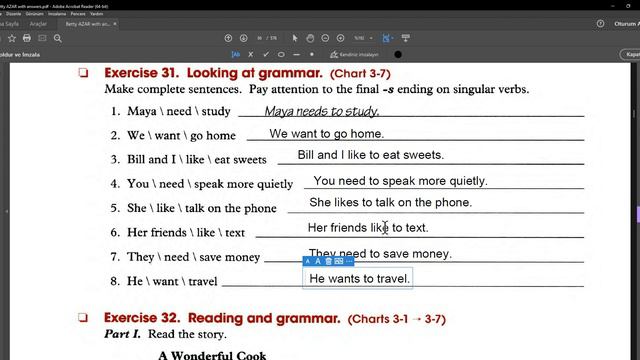Screen dimensions: 640x360
Task: Switch to the Araçlar tab
Action: 38,24
